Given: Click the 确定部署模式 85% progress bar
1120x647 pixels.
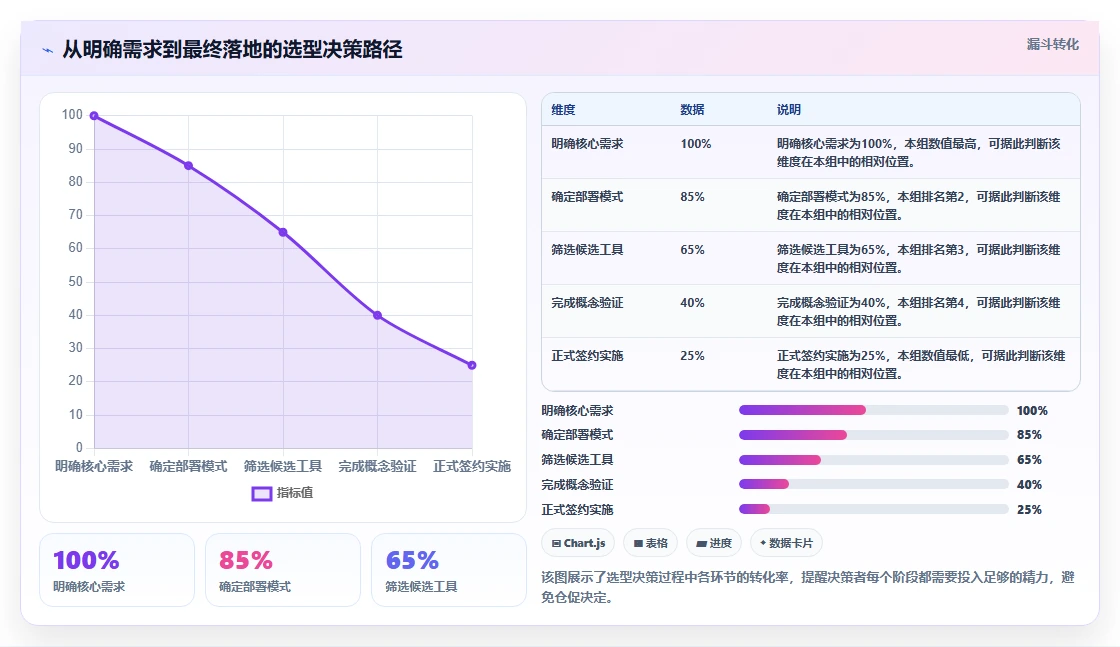Looking at the screenshot, I should tap(873, 435).
